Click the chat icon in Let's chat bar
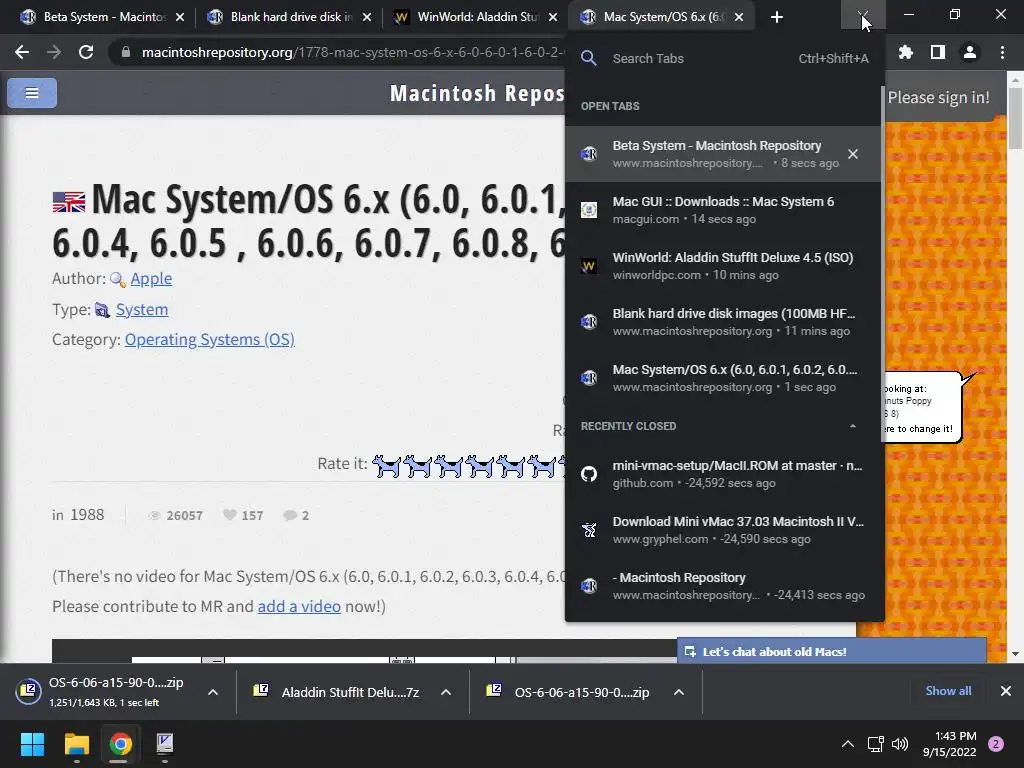This screenshot has height=768, width=1024. tap(690, 652)
